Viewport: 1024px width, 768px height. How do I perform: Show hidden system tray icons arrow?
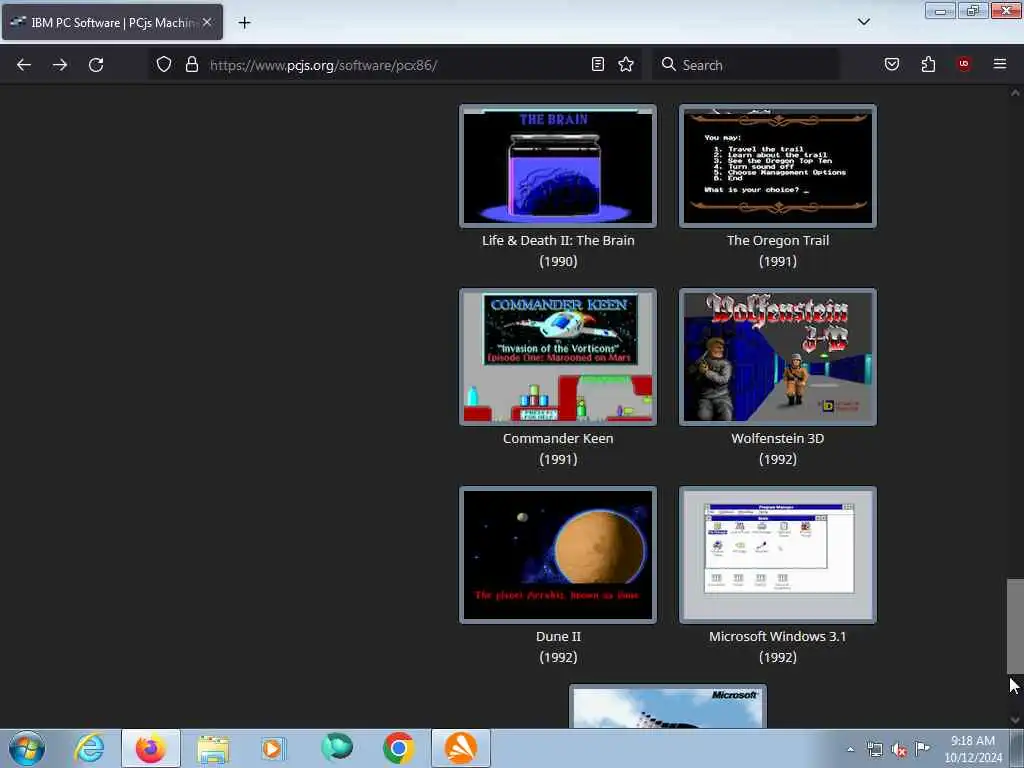point(850,749)
